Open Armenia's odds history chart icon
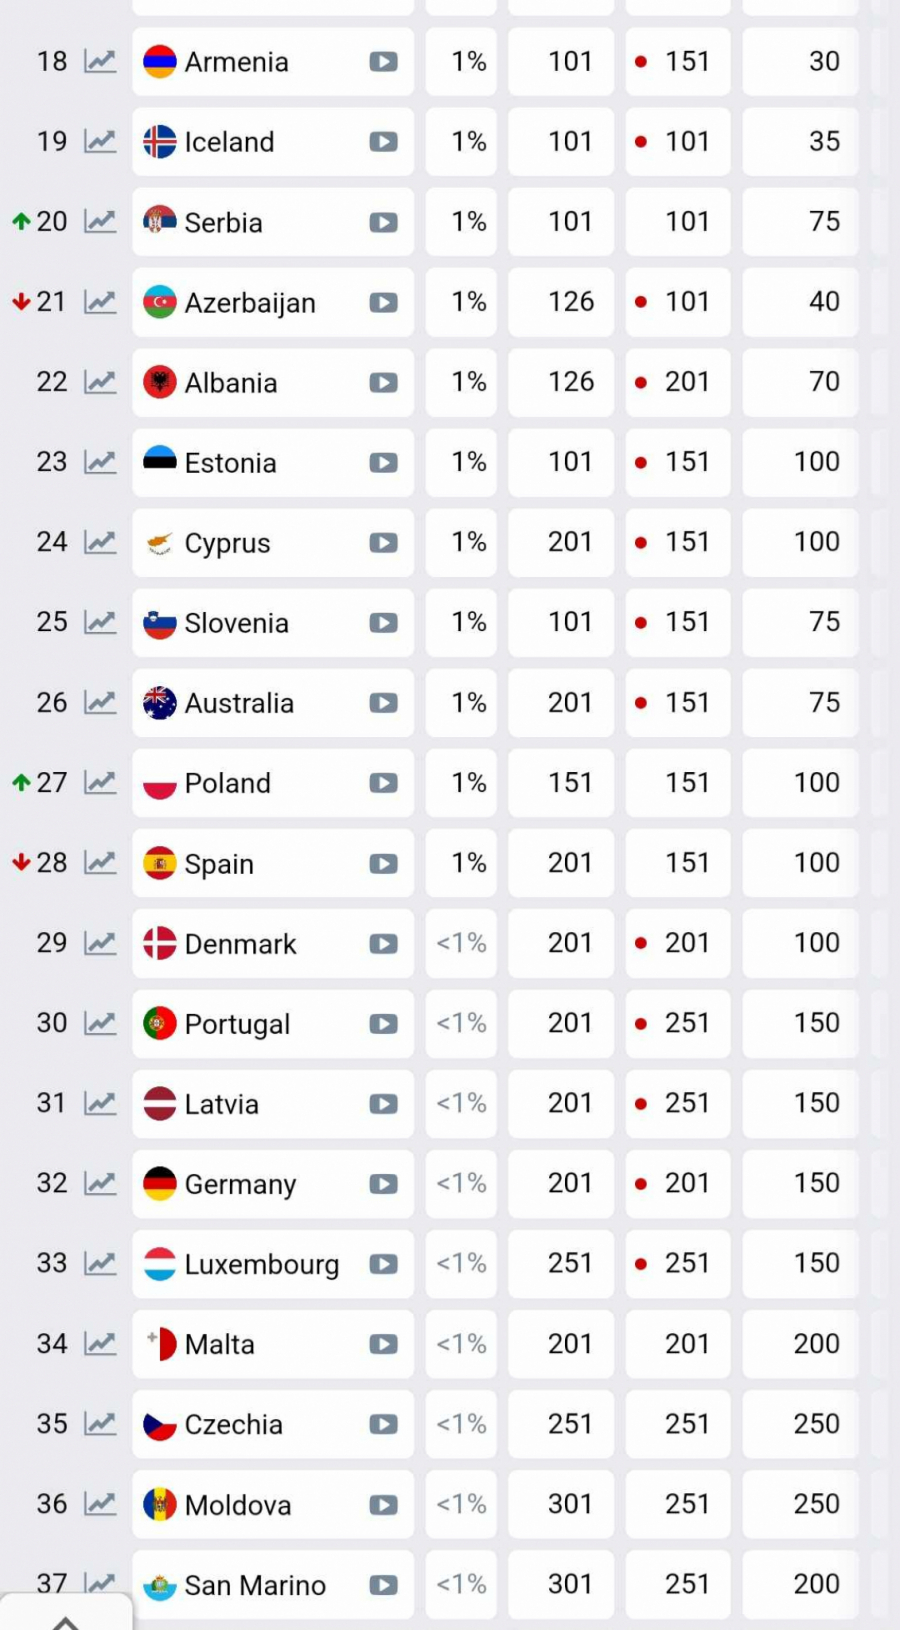The height and width of the screenshot is (1630, 900). pyautogui.click(x=100, y=62)
